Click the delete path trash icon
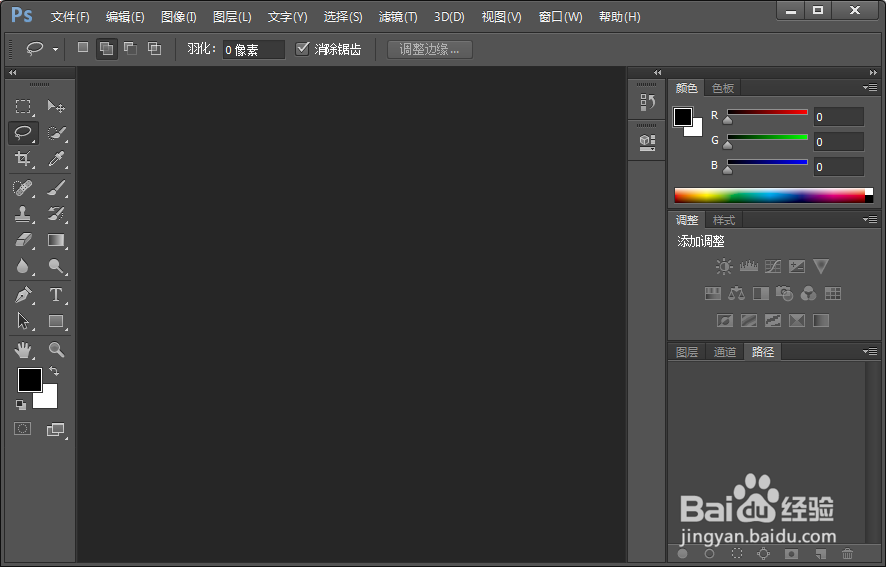This screenshot has width=886, height=567. tap(847, 554)
